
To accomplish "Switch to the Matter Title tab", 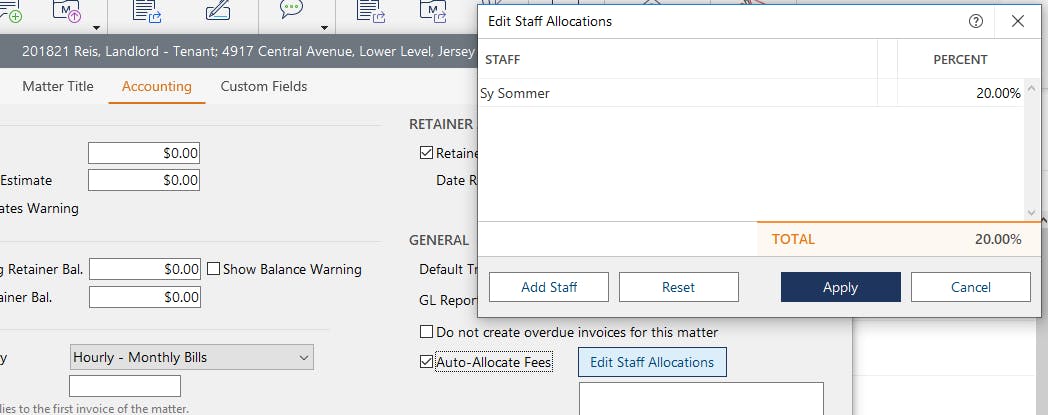I will point(58,87).
